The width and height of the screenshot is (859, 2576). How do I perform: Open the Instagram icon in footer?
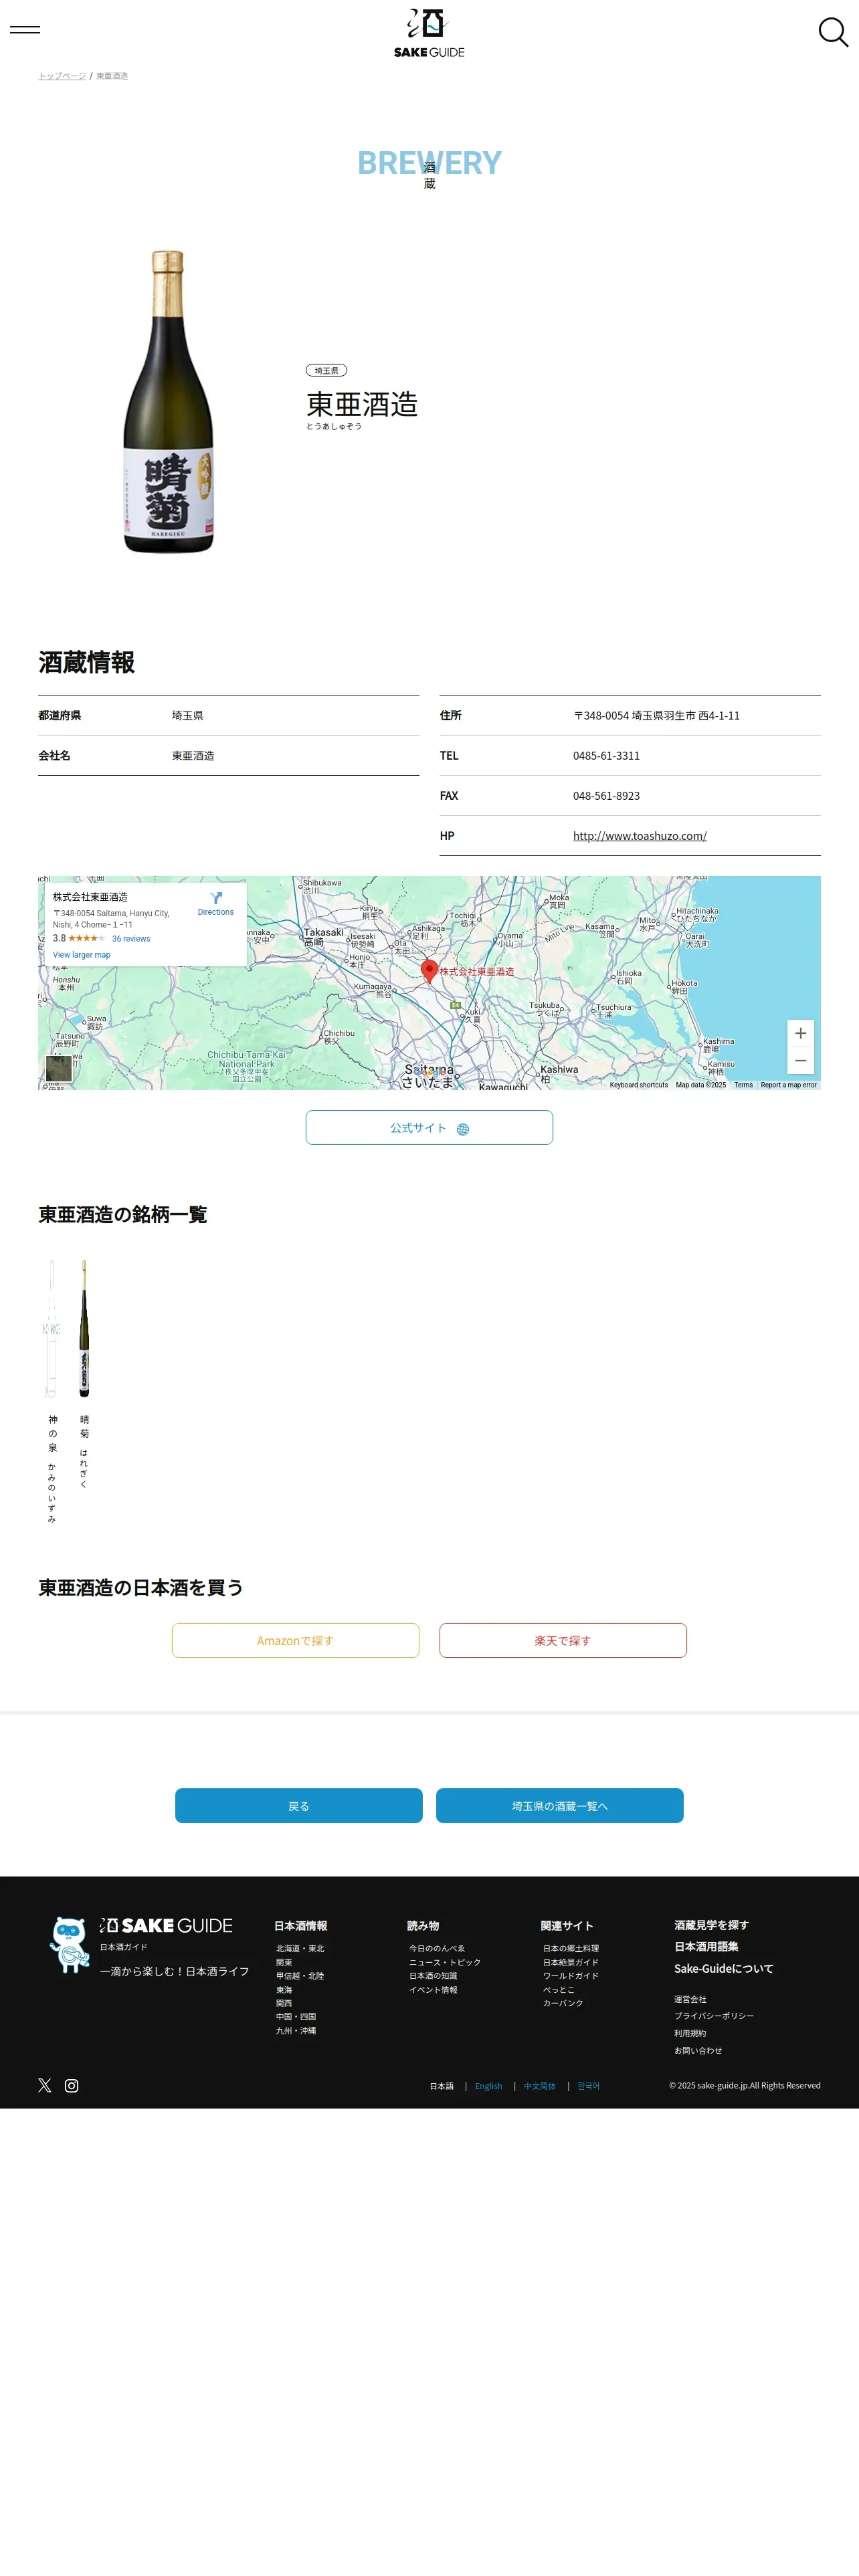tap(72, 2085)
